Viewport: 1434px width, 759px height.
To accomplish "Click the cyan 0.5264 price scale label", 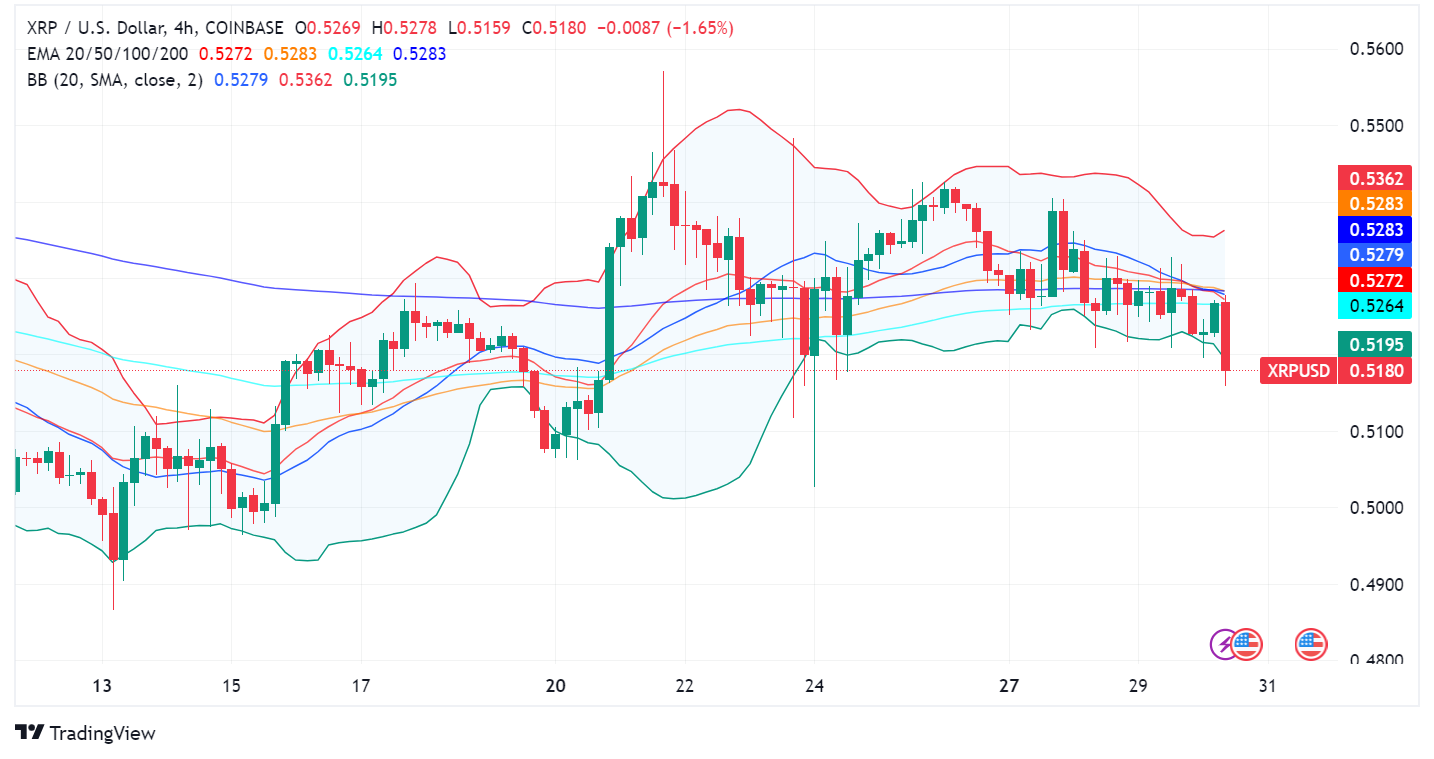I will [1375, 306].
